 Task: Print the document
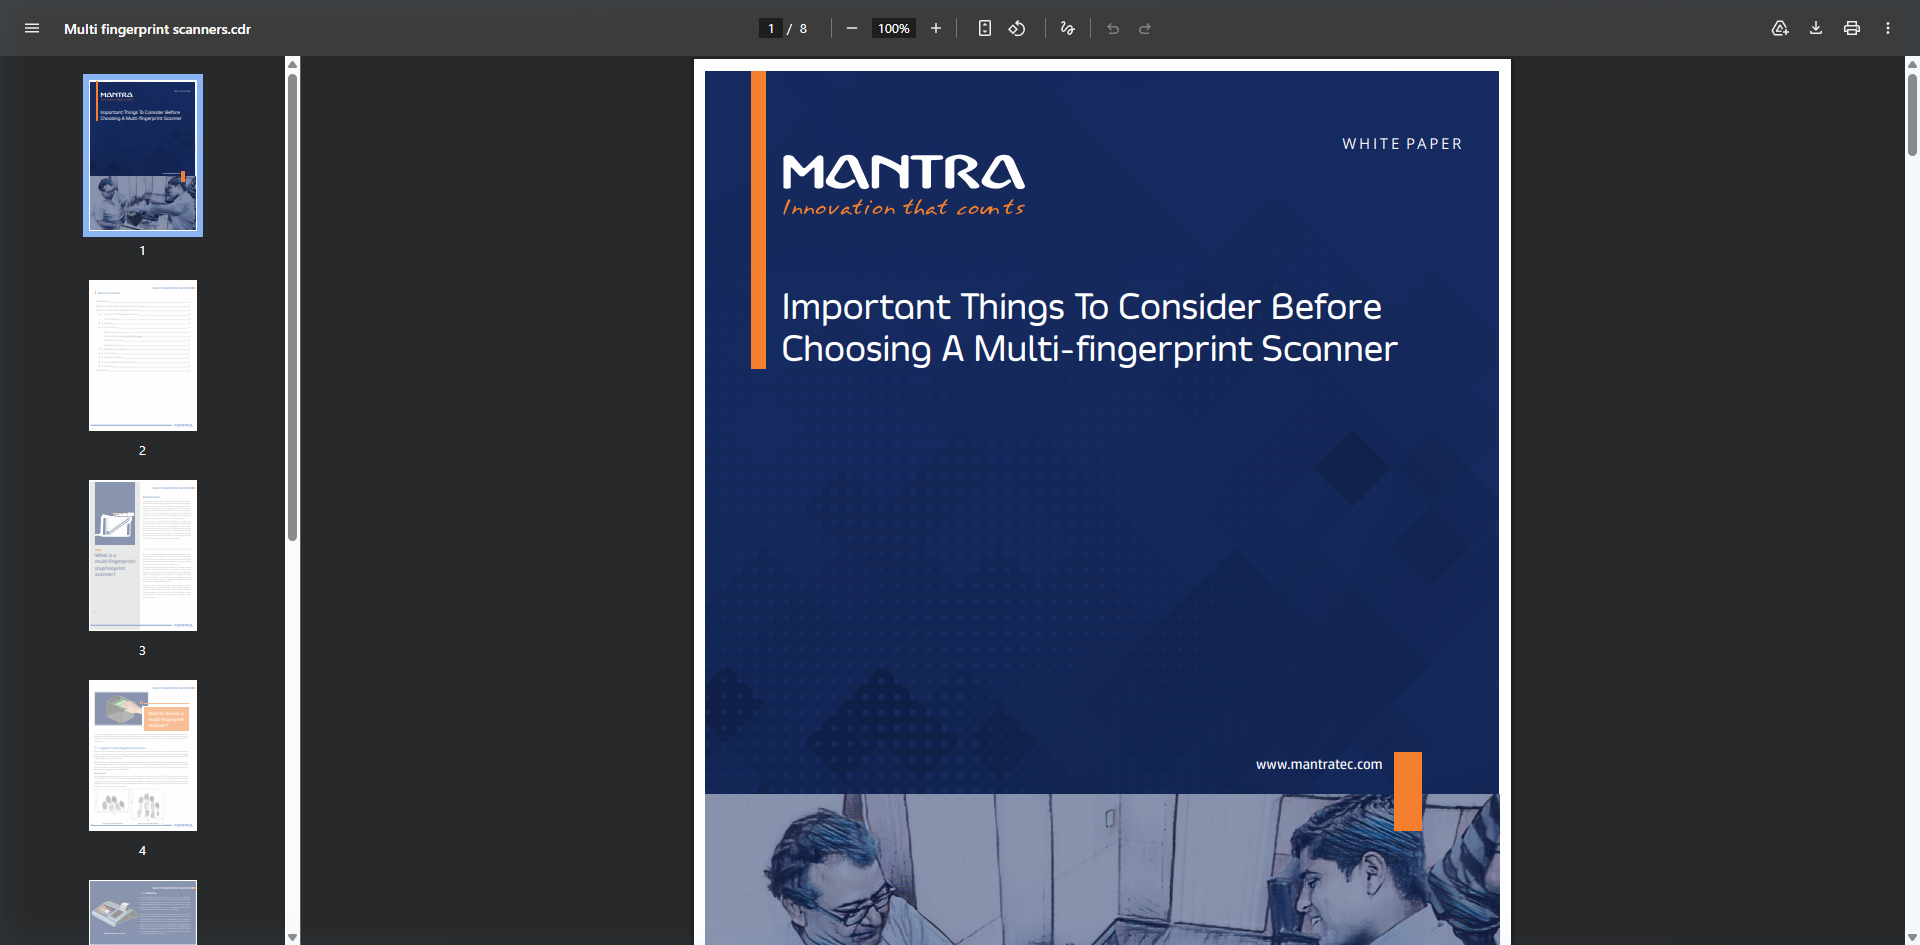1852,28
